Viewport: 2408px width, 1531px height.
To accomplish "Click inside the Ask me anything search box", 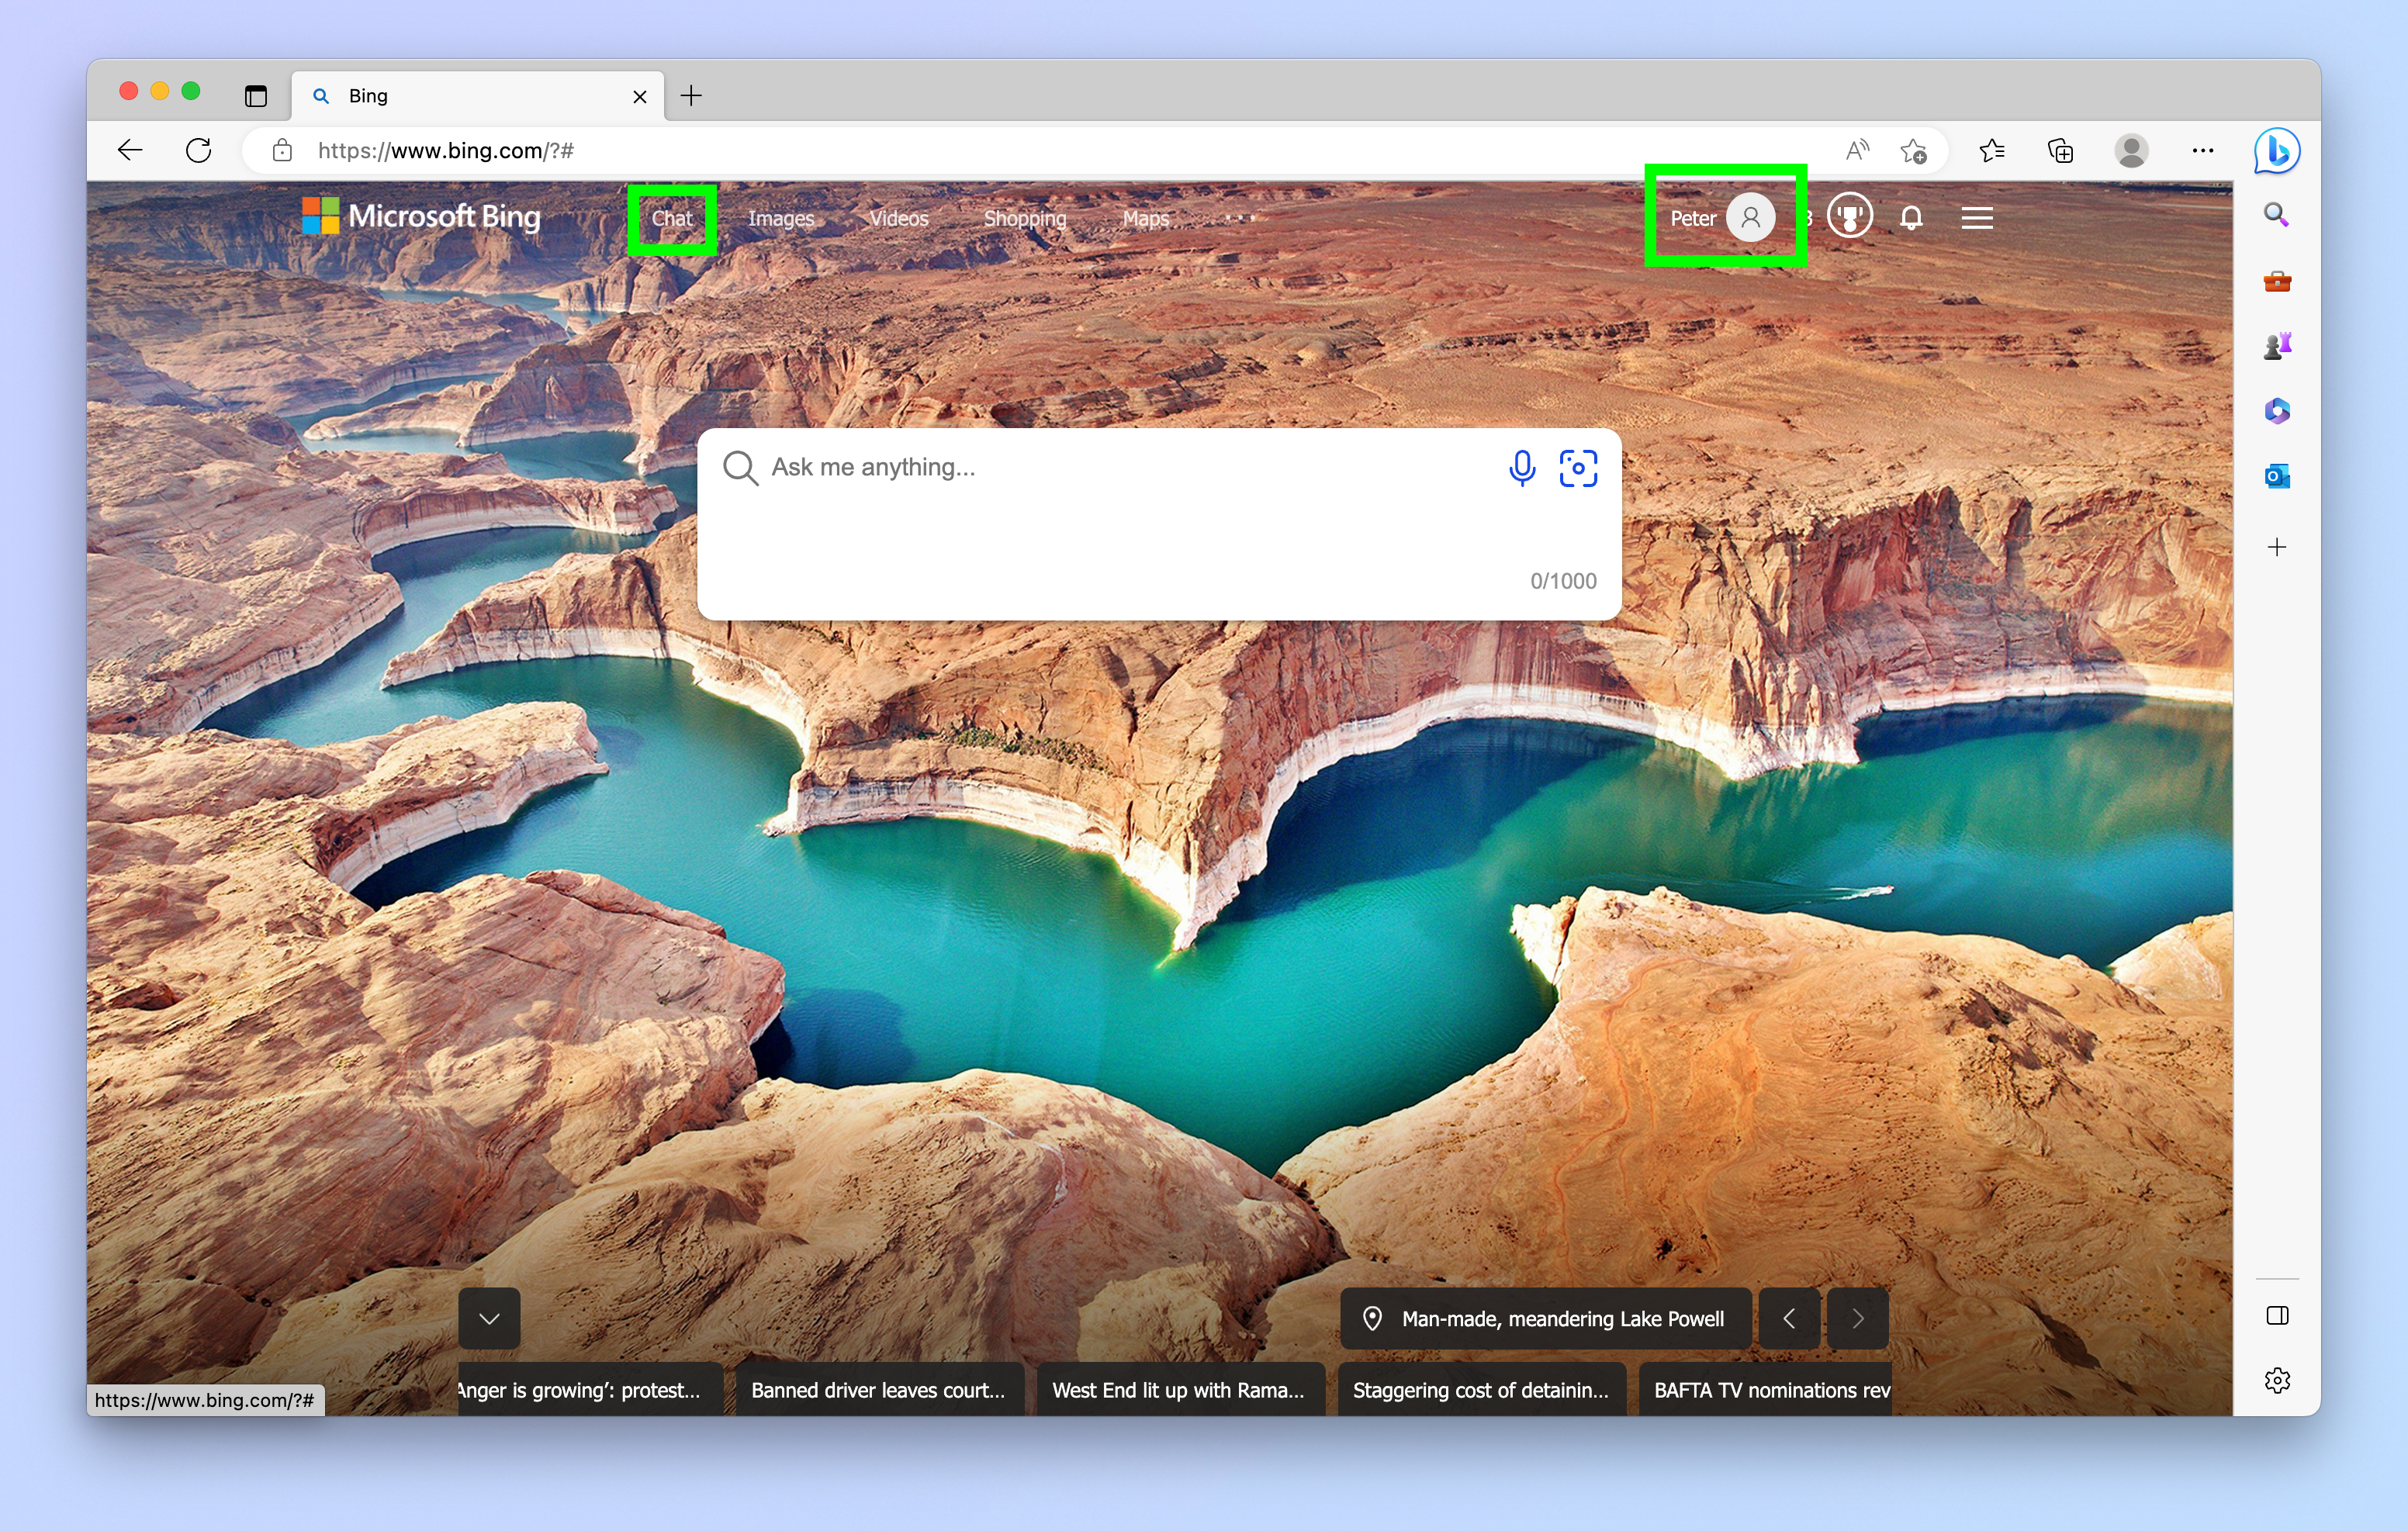I will 1000,467.
